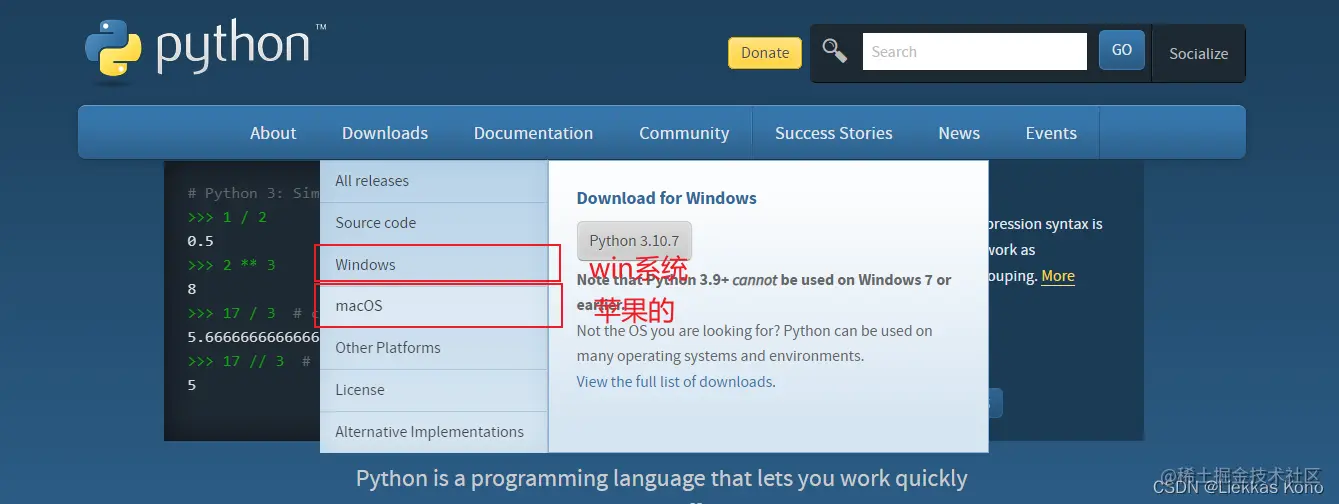Open the News menu
Viewport: 1339px width, 504px height.
click(959, 133)
